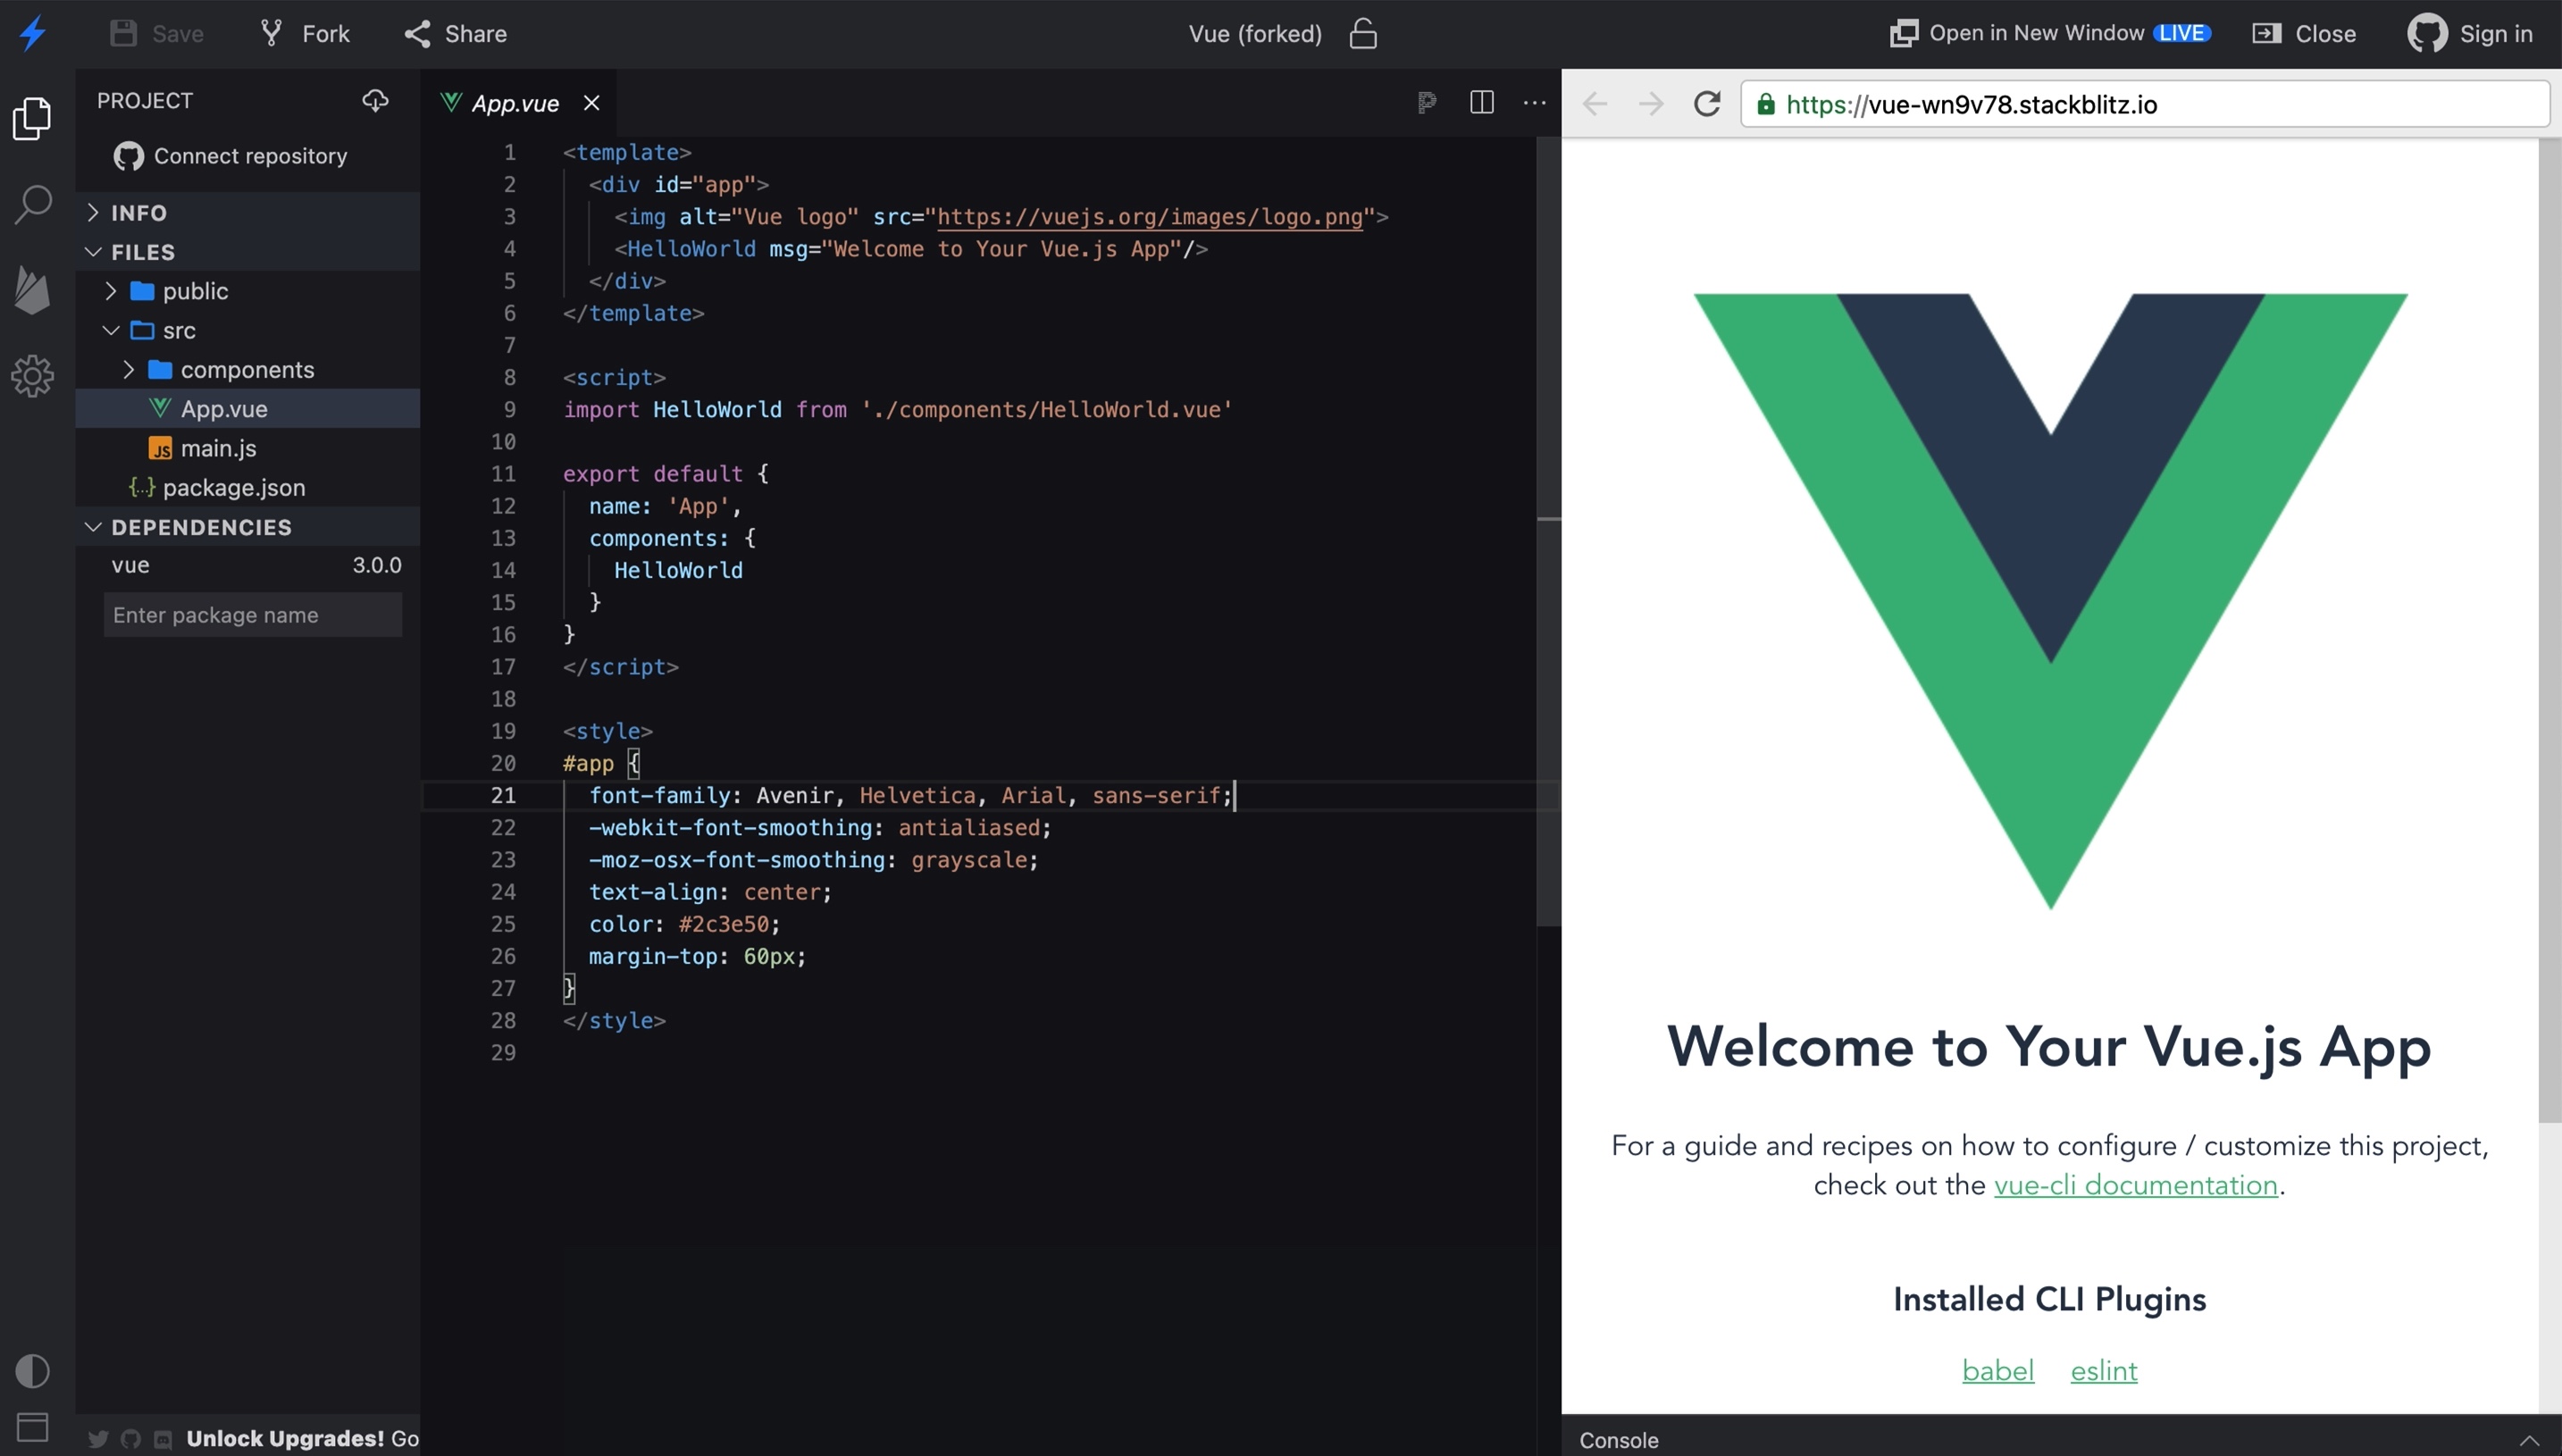2562x1456 pixels.
Task: Click the download project cloud icon
Action: (375, 100)
